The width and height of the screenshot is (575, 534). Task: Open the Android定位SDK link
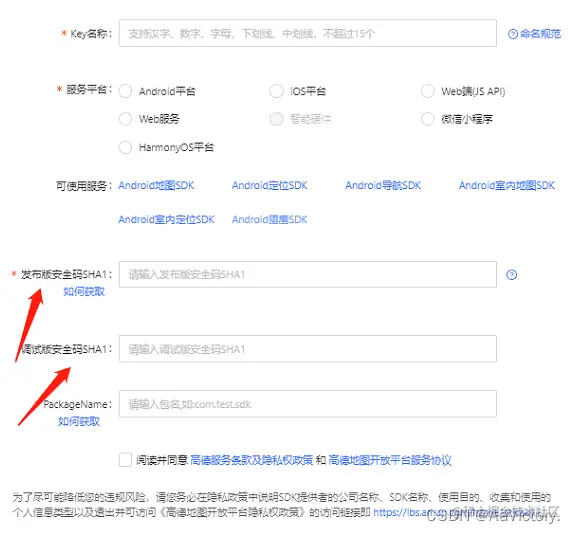(270, 186)
